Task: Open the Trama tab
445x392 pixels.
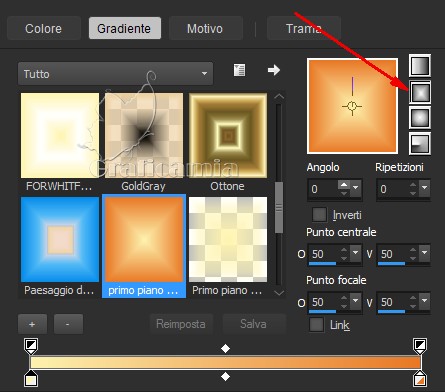Action: coord(303,28)
